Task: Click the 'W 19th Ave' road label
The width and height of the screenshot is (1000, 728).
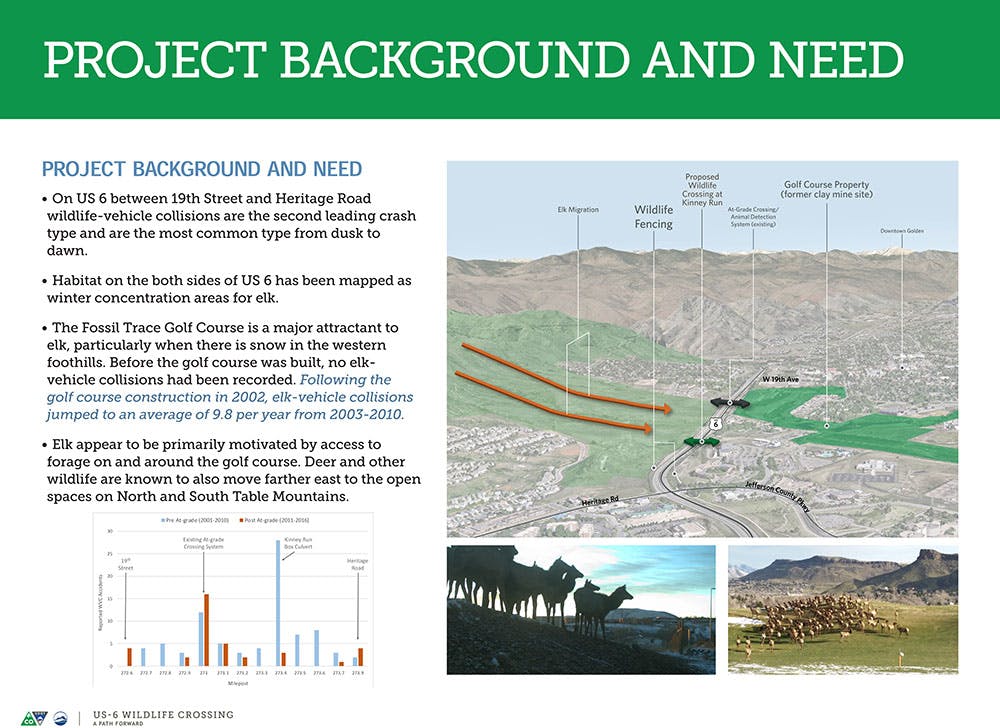Action: 781,379
